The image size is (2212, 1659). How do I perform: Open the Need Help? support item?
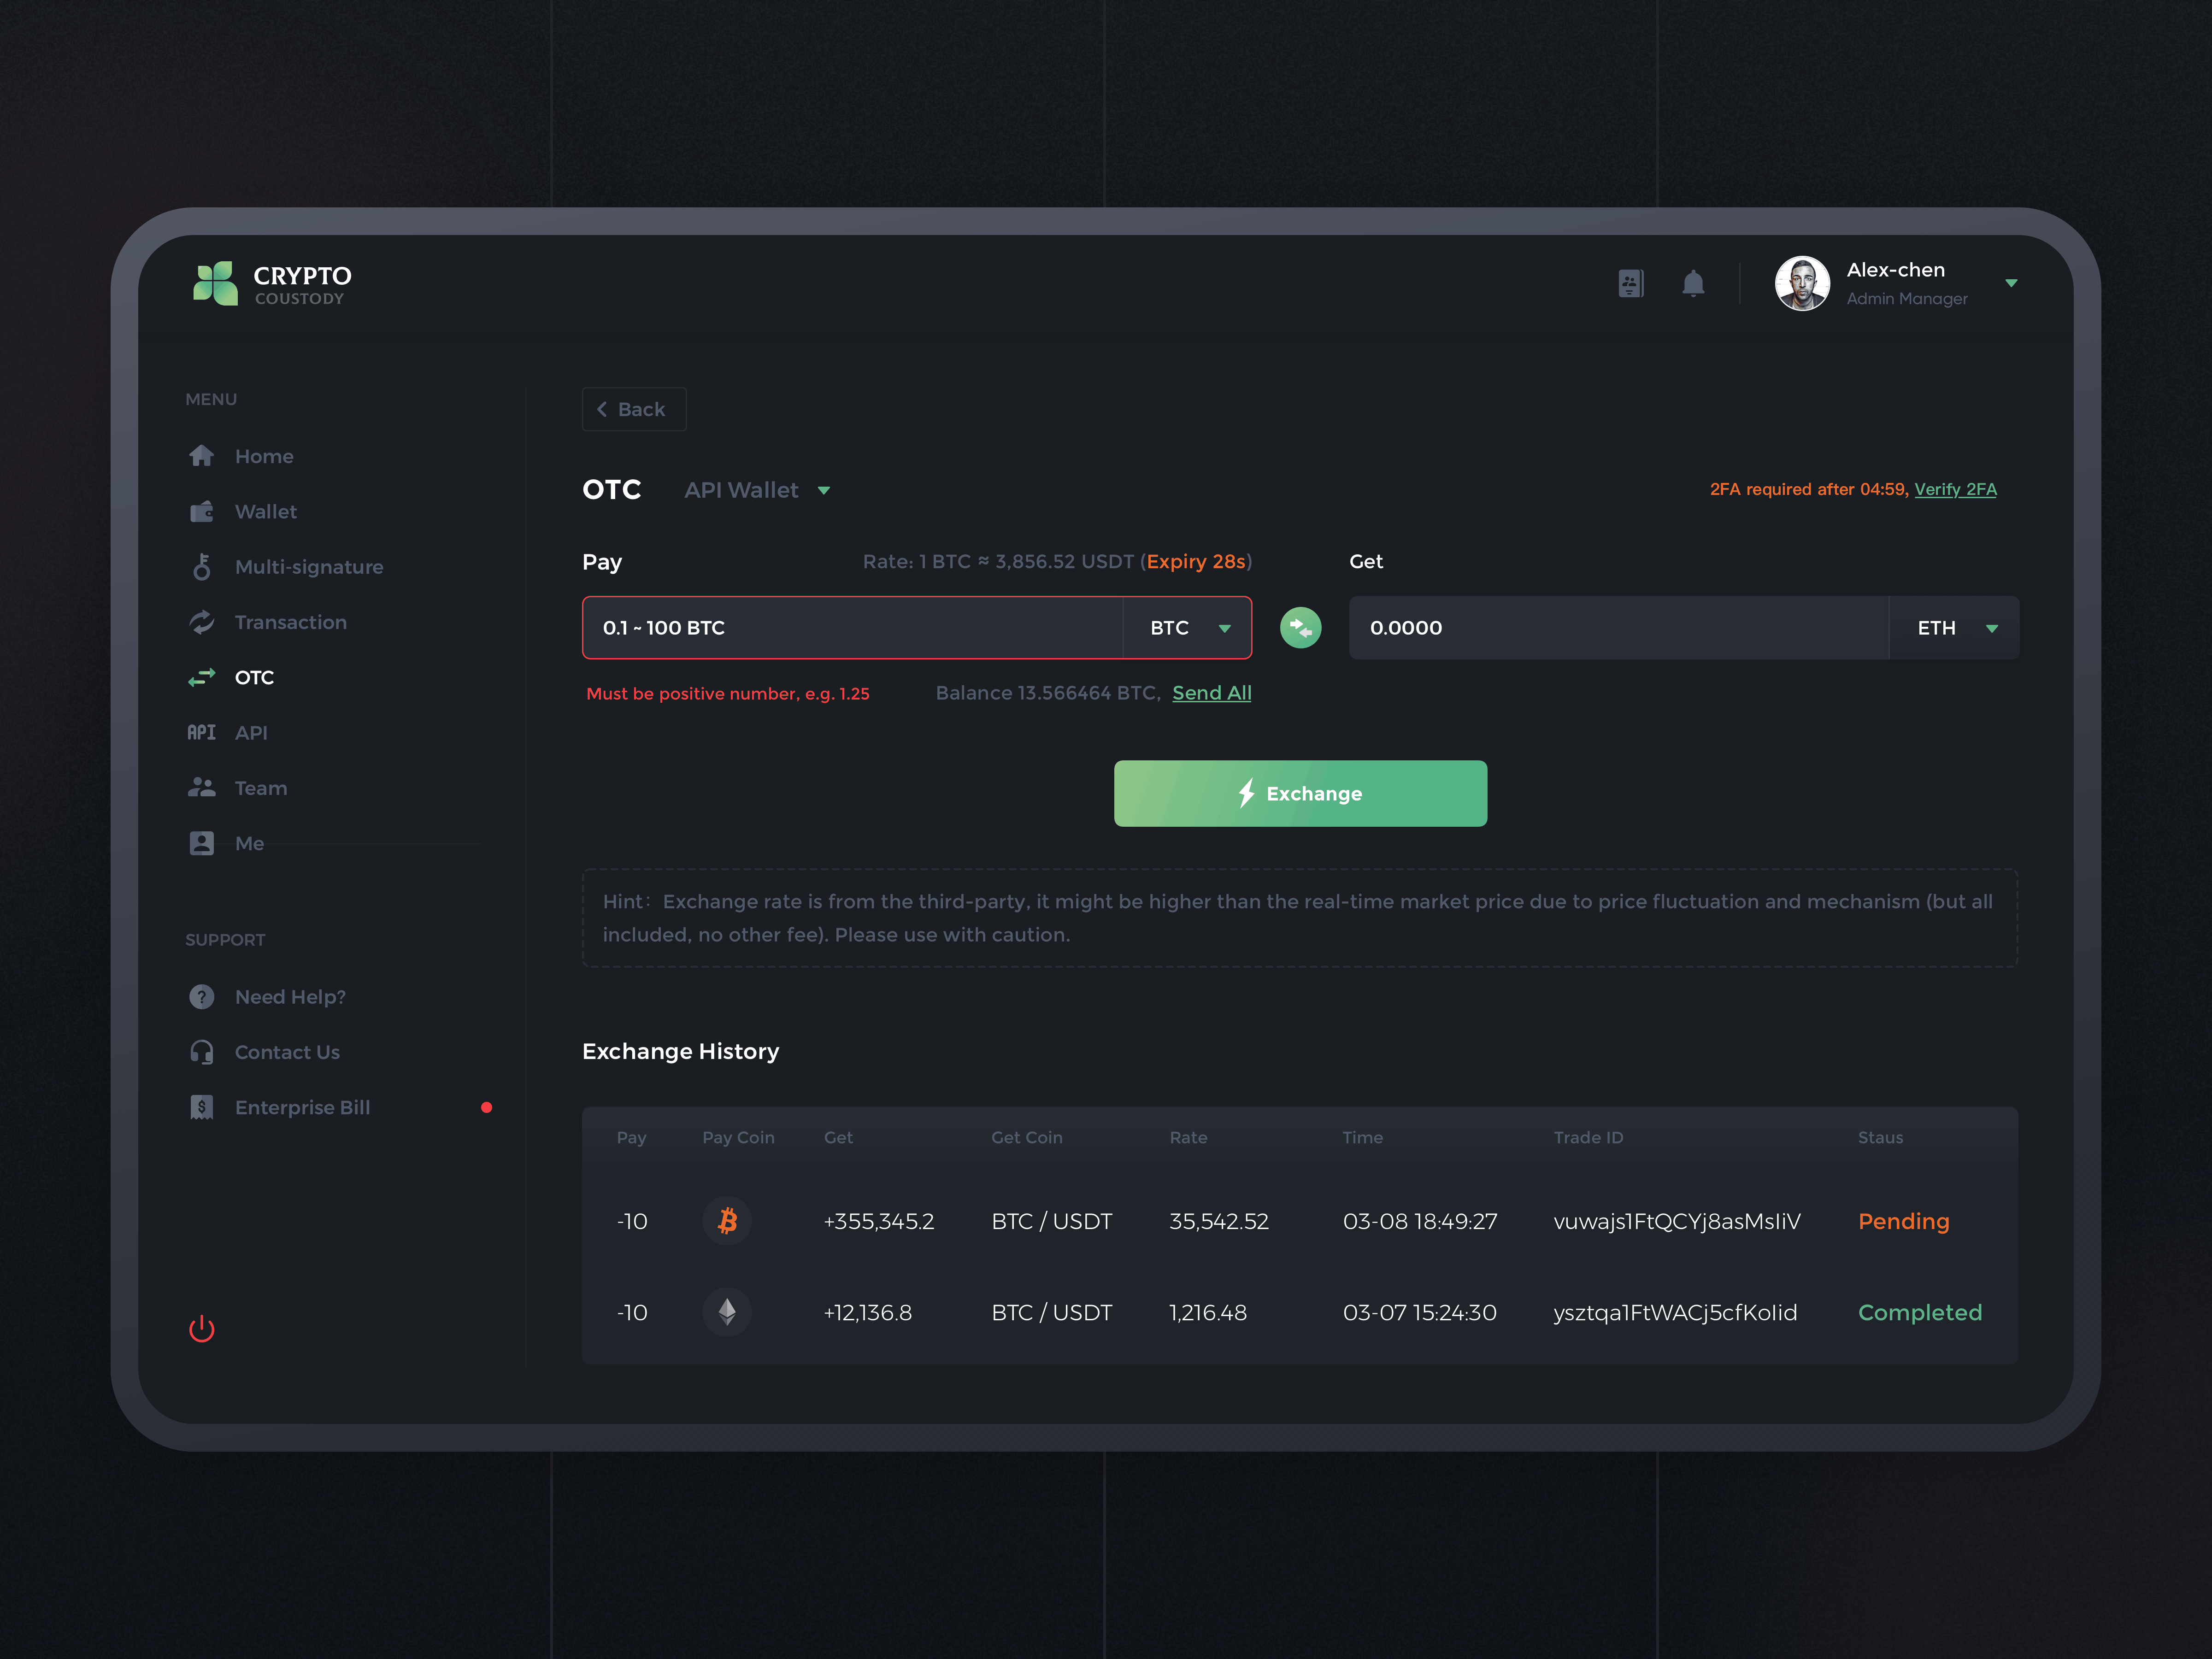(290, 997)
